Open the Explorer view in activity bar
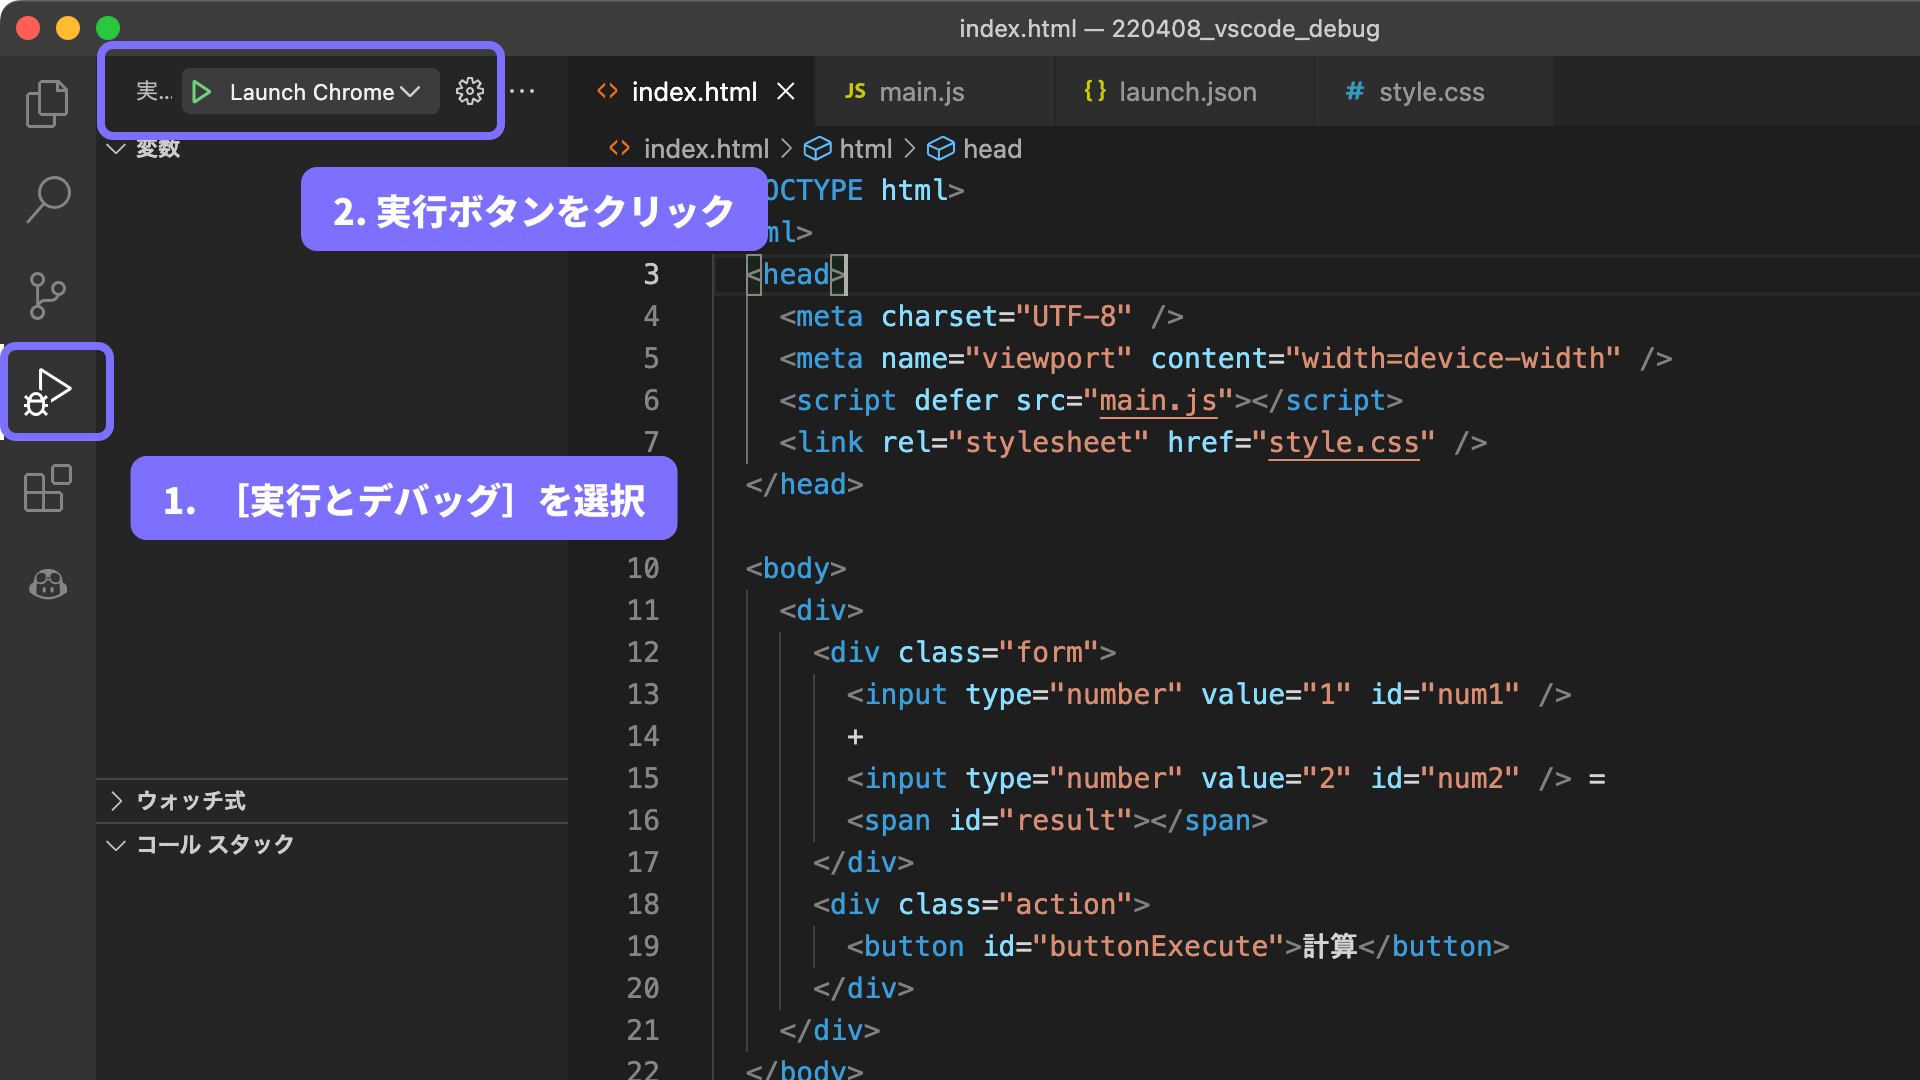The height and width of the screenshot is (1080, 1920). tap(47, 104)
